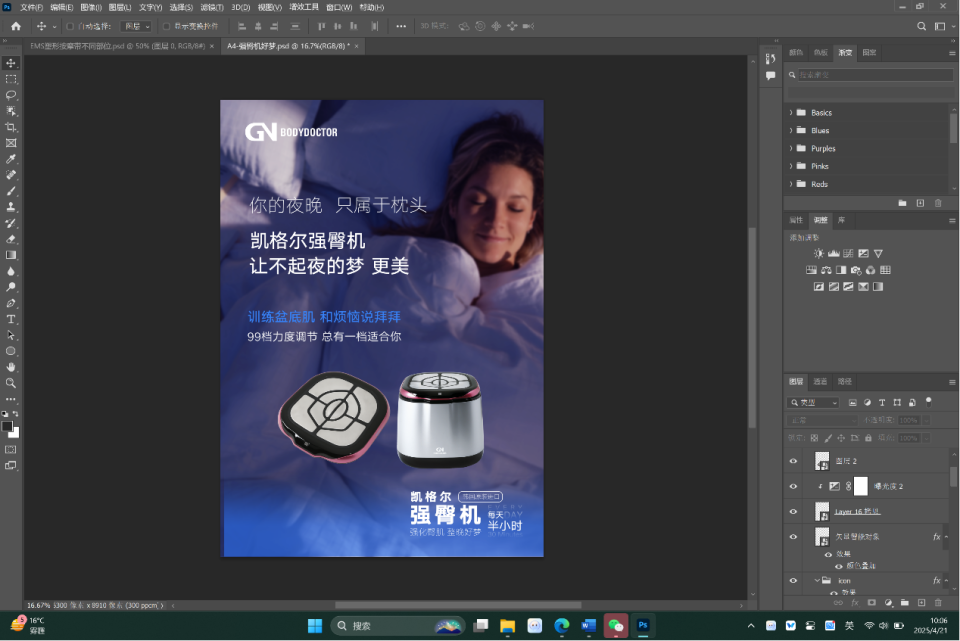960x641 pixels.
Task: Select the Pen tool
Action: pyautogui.click(x=11, y=303)
